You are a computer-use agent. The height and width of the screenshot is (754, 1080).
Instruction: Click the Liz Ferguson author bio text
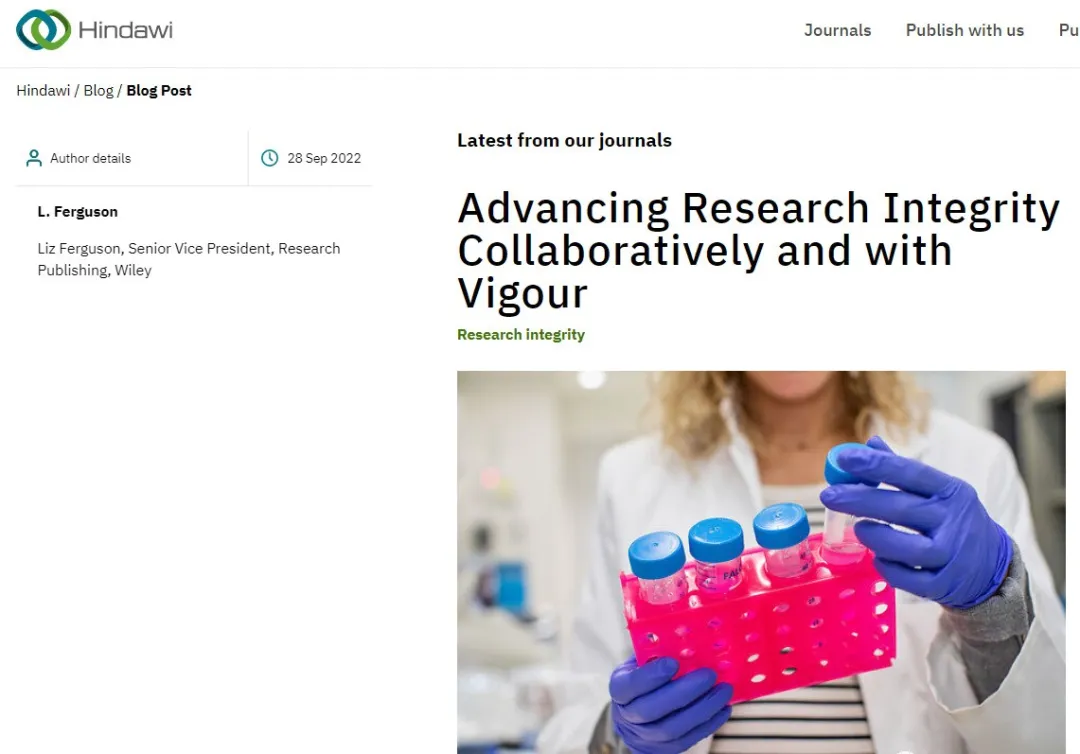pos(188,259)
